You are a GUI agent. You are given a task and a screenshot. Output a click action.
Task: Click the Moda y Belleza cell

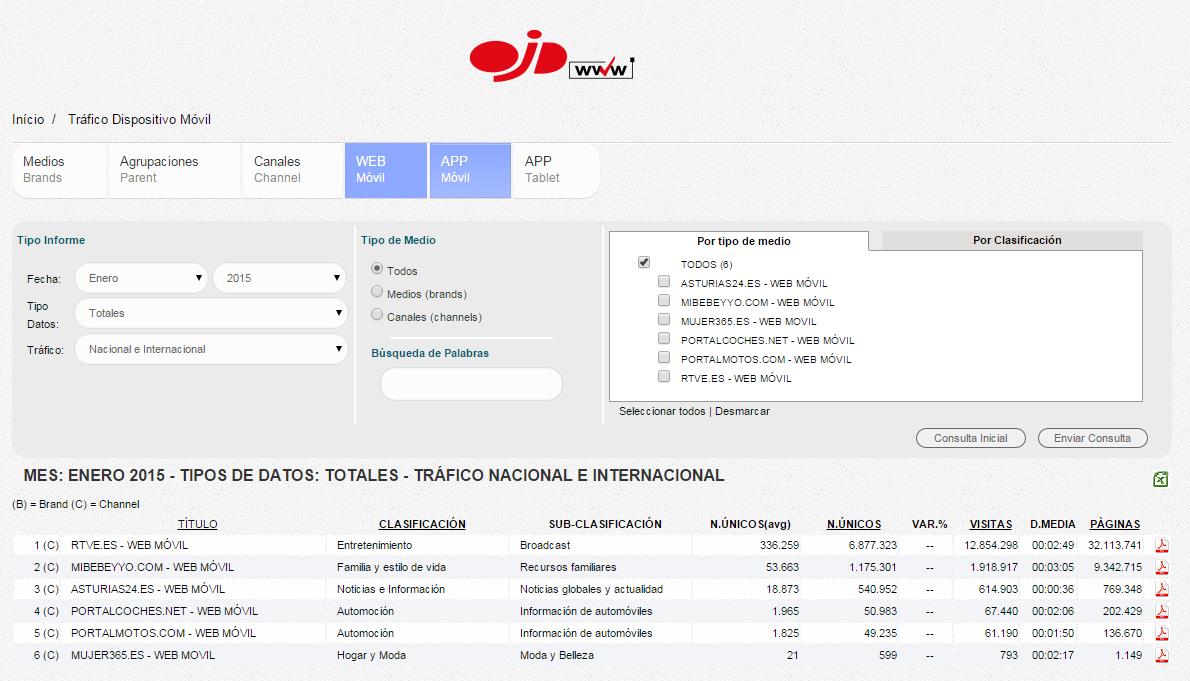[x=557, y=655]
